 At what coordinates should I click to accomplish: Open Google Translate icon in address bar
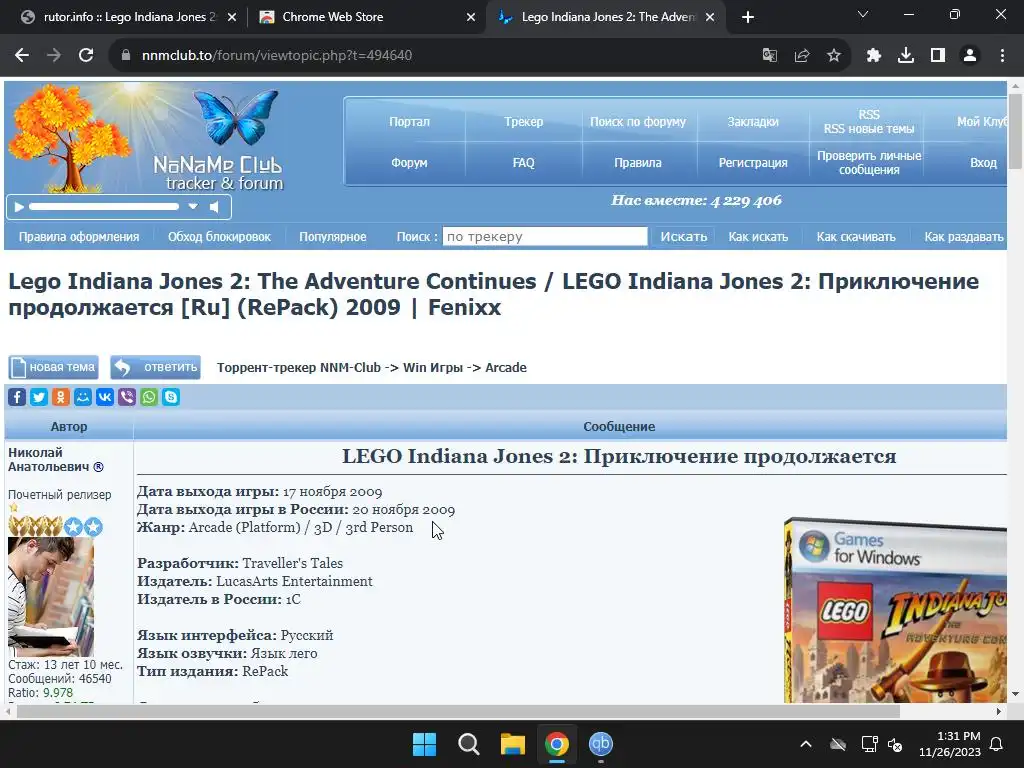[770, 56]
